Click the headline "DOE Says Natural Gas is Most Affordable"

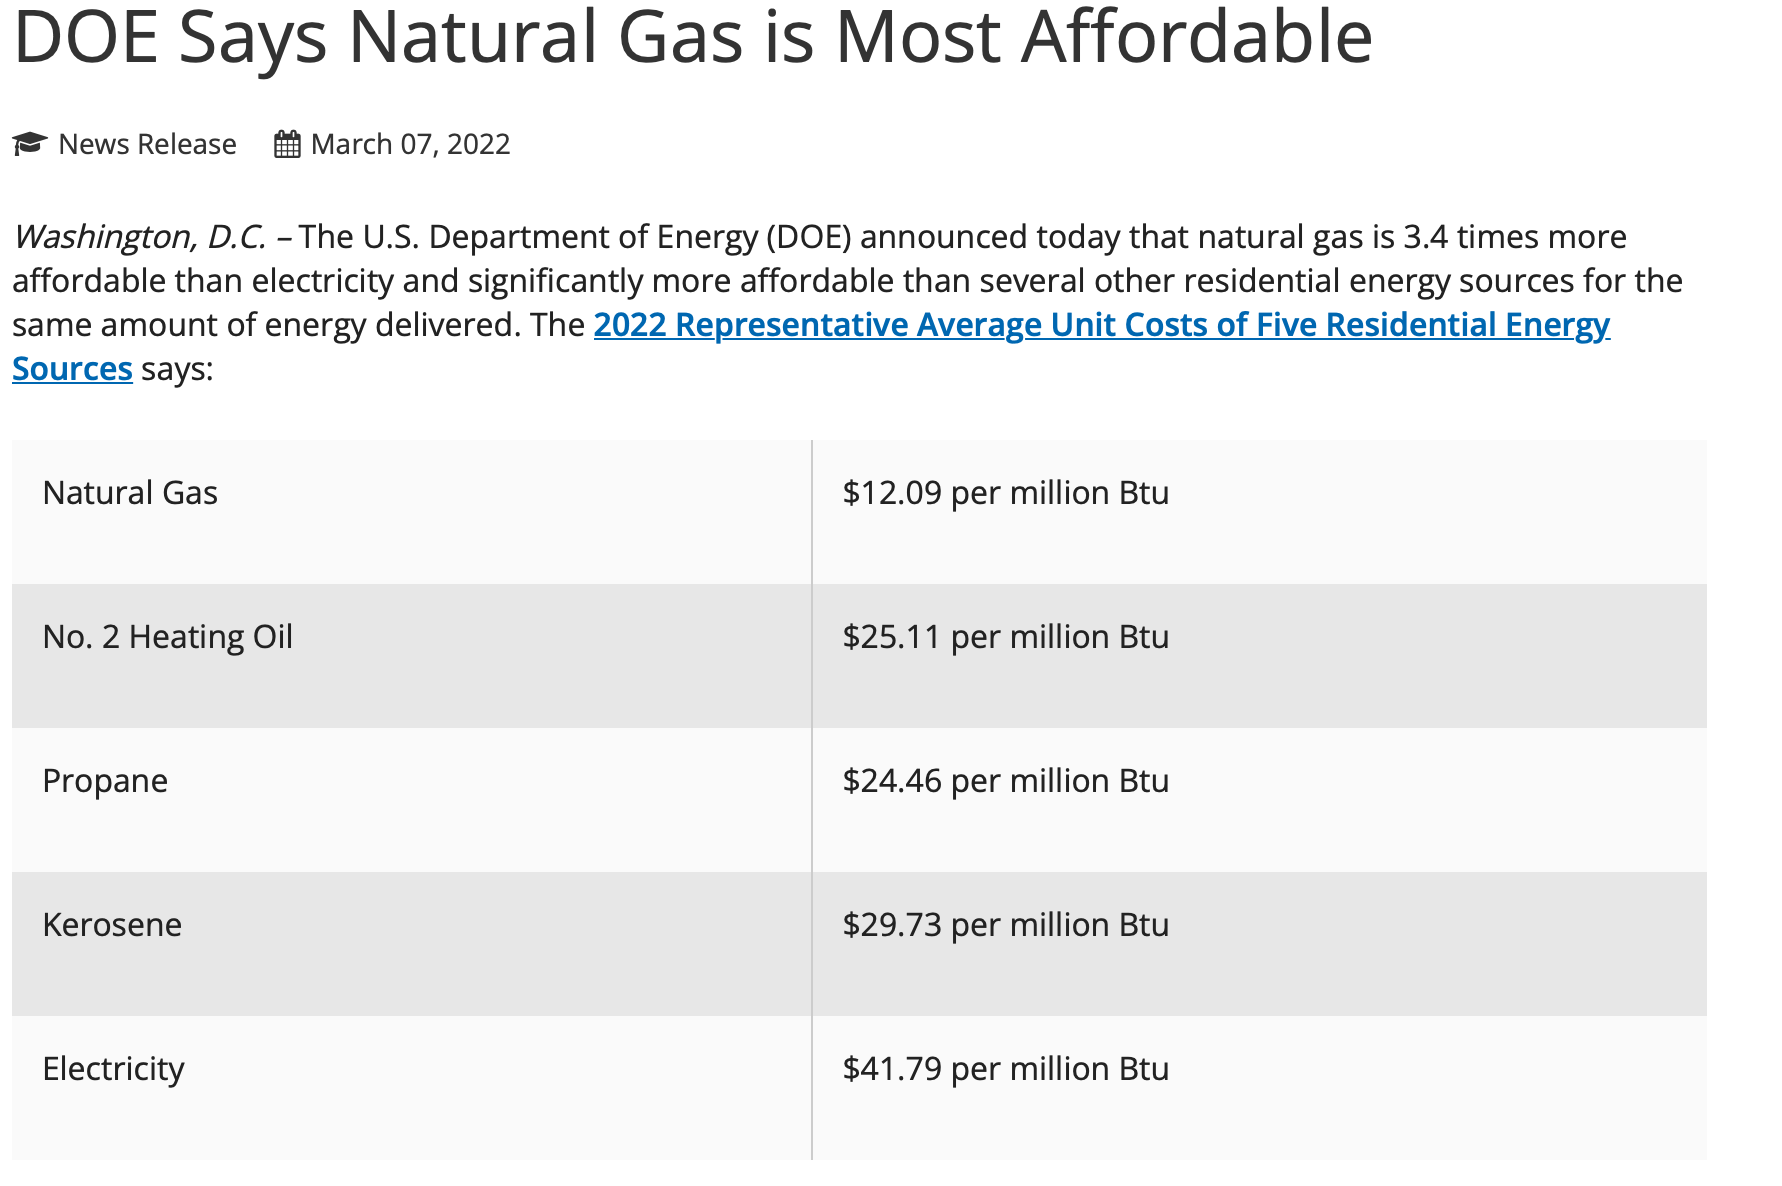pyautogui.click(x=692, y=38)
